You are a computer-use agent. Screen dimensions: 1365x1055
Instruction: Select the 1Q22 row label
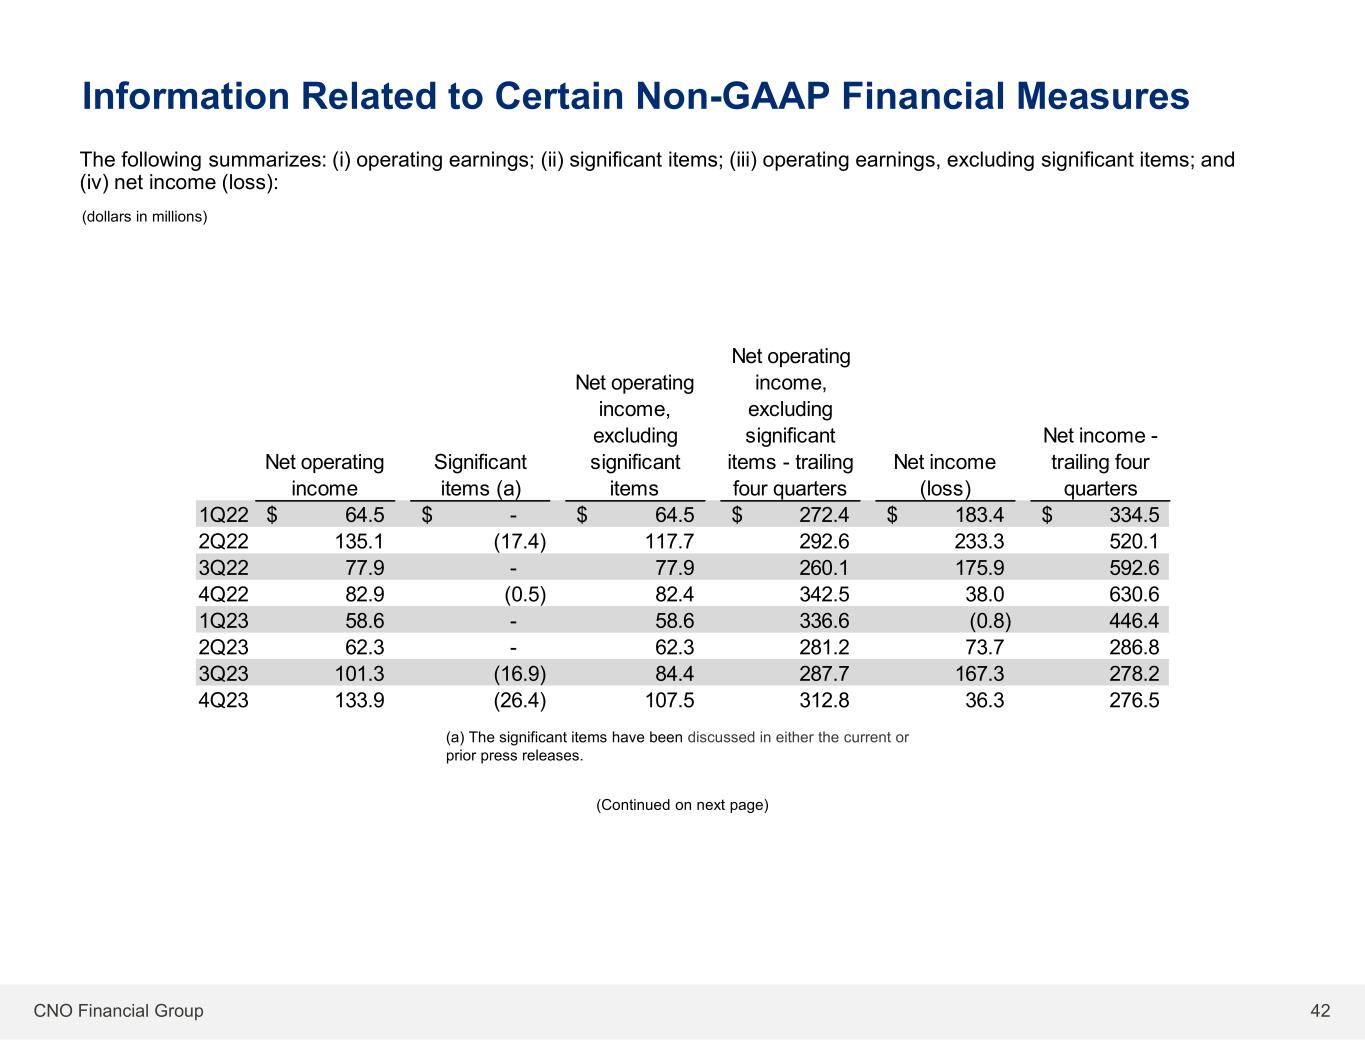pyautogui.click(x=223, y=515)
